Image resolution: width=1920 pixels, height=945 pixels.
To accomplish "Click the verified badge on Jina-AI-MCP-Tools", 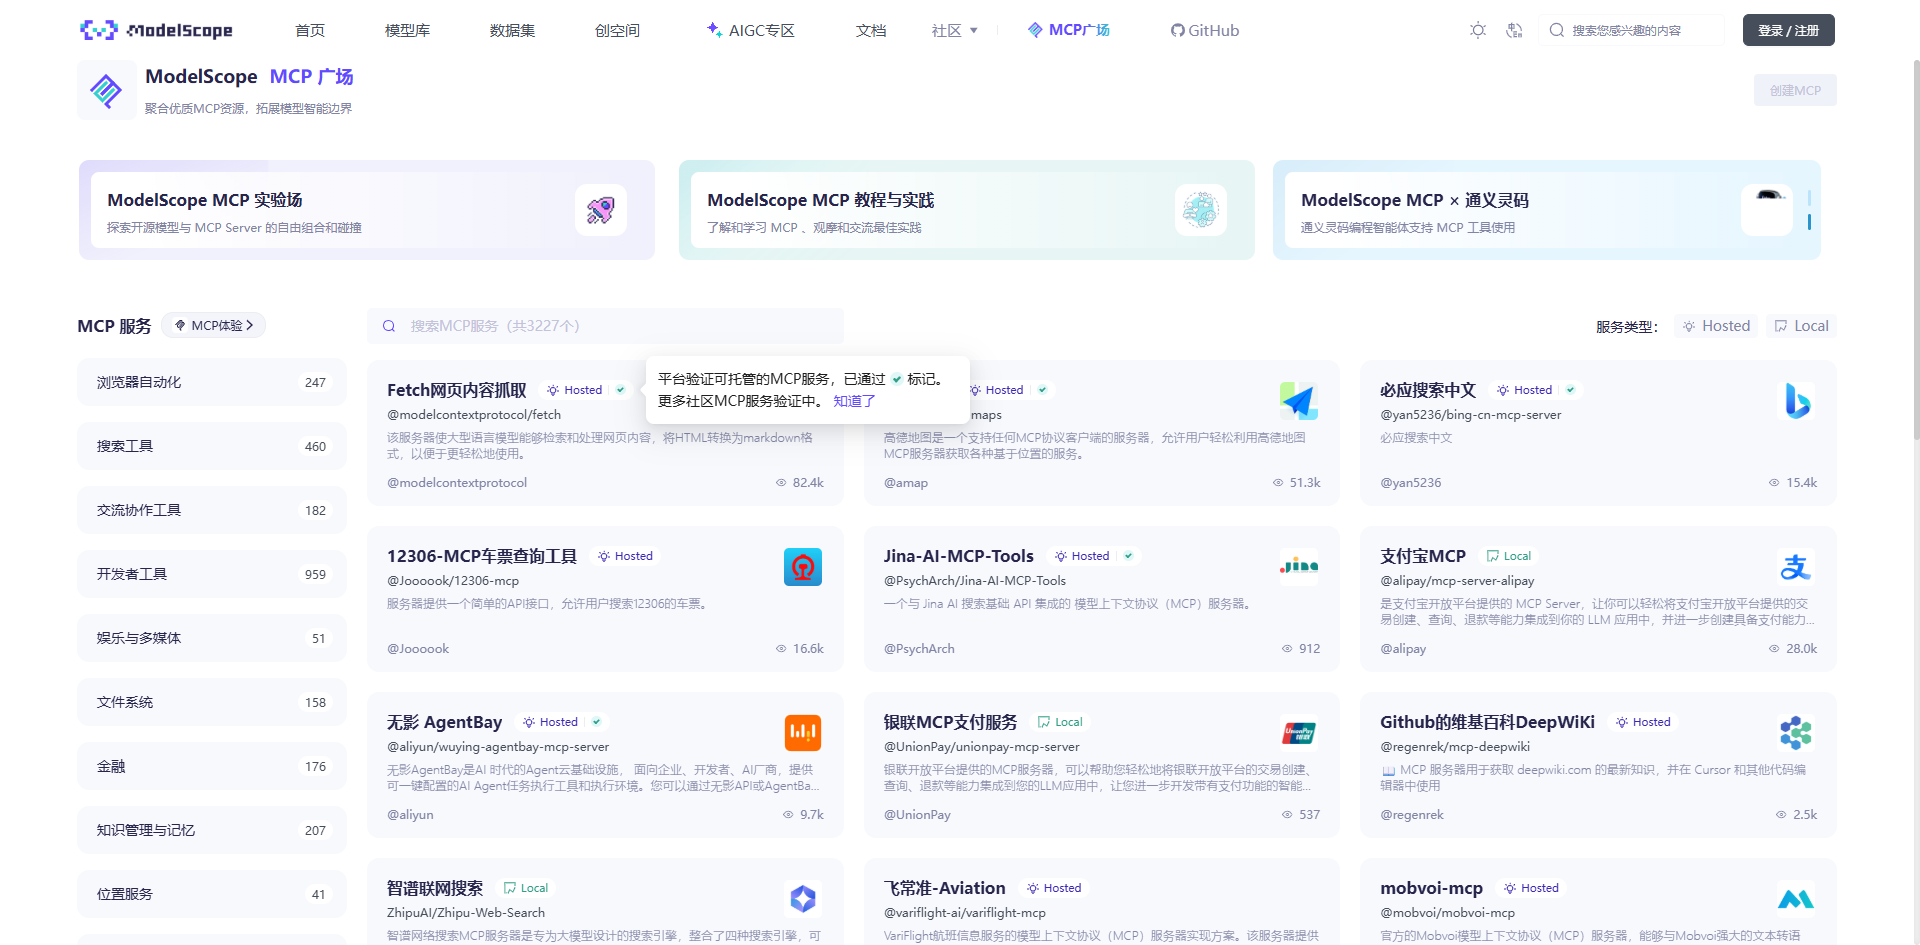I will tap(1128, 556).
